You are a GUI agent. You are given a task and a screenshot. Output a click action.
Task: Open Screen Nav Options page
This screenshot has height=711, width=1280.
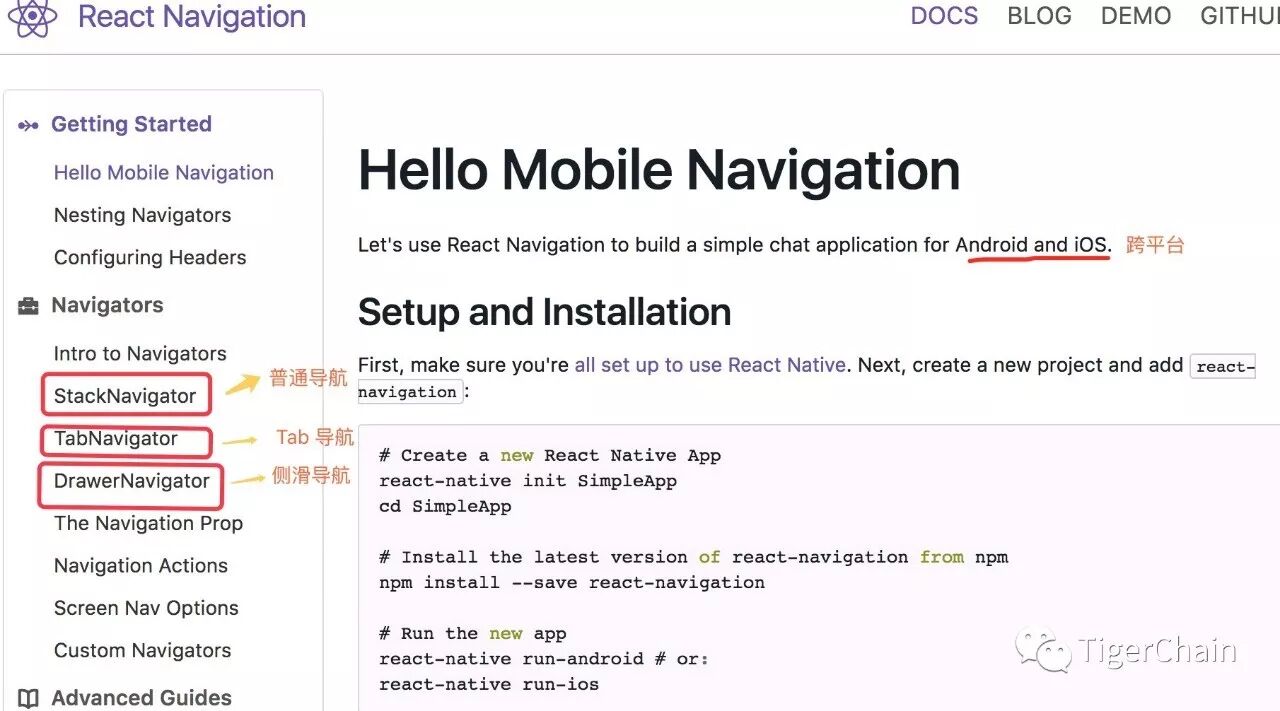[x=146, y=608]
